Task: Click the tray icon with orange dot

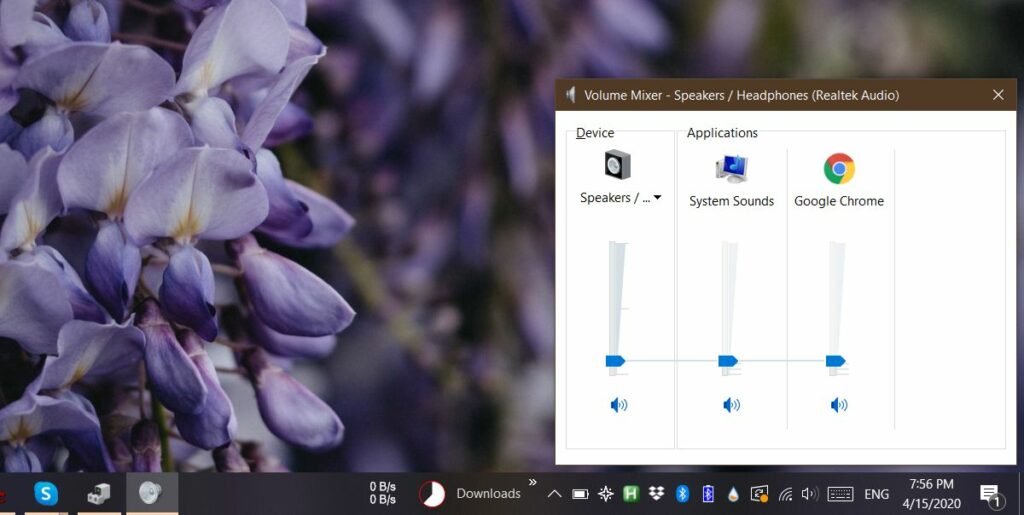Action: pos(759,494)
